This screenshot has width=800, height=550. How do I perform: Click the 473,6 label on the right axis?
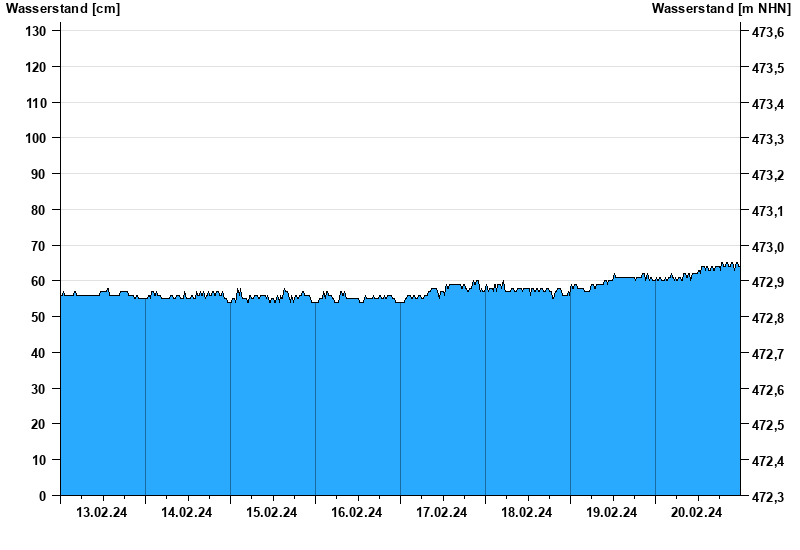tap(768, 33)
